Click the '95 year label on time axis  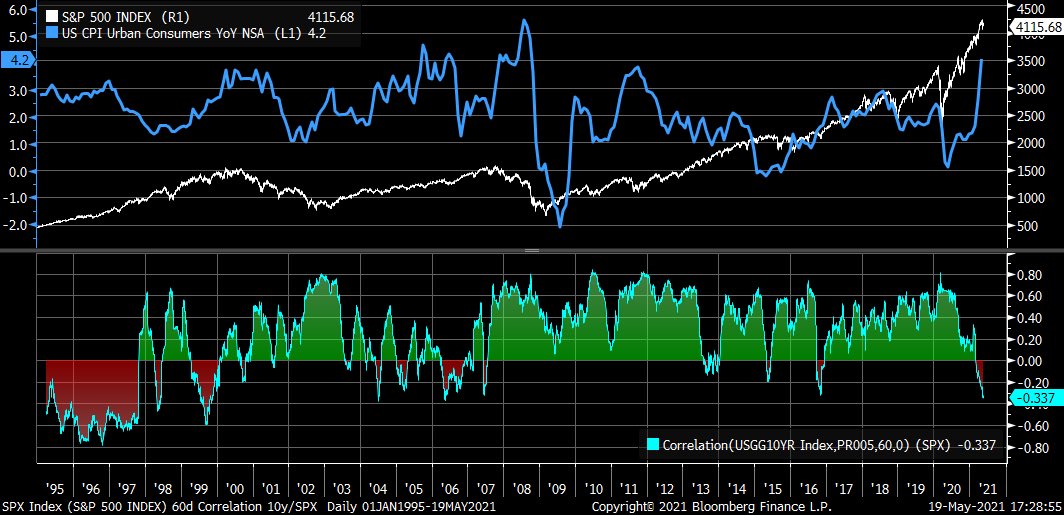pyautogui.click(x=55, y=489)
